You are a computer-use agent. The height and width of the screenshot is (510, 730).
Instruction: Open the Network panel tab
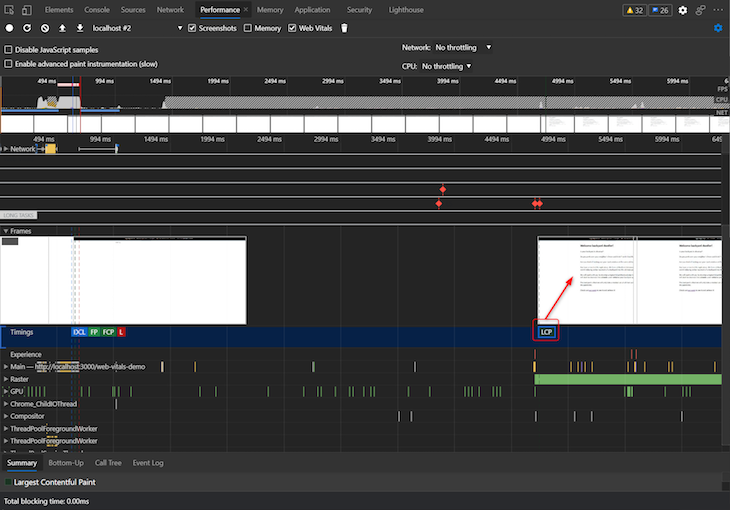click(x=170, y=10)
